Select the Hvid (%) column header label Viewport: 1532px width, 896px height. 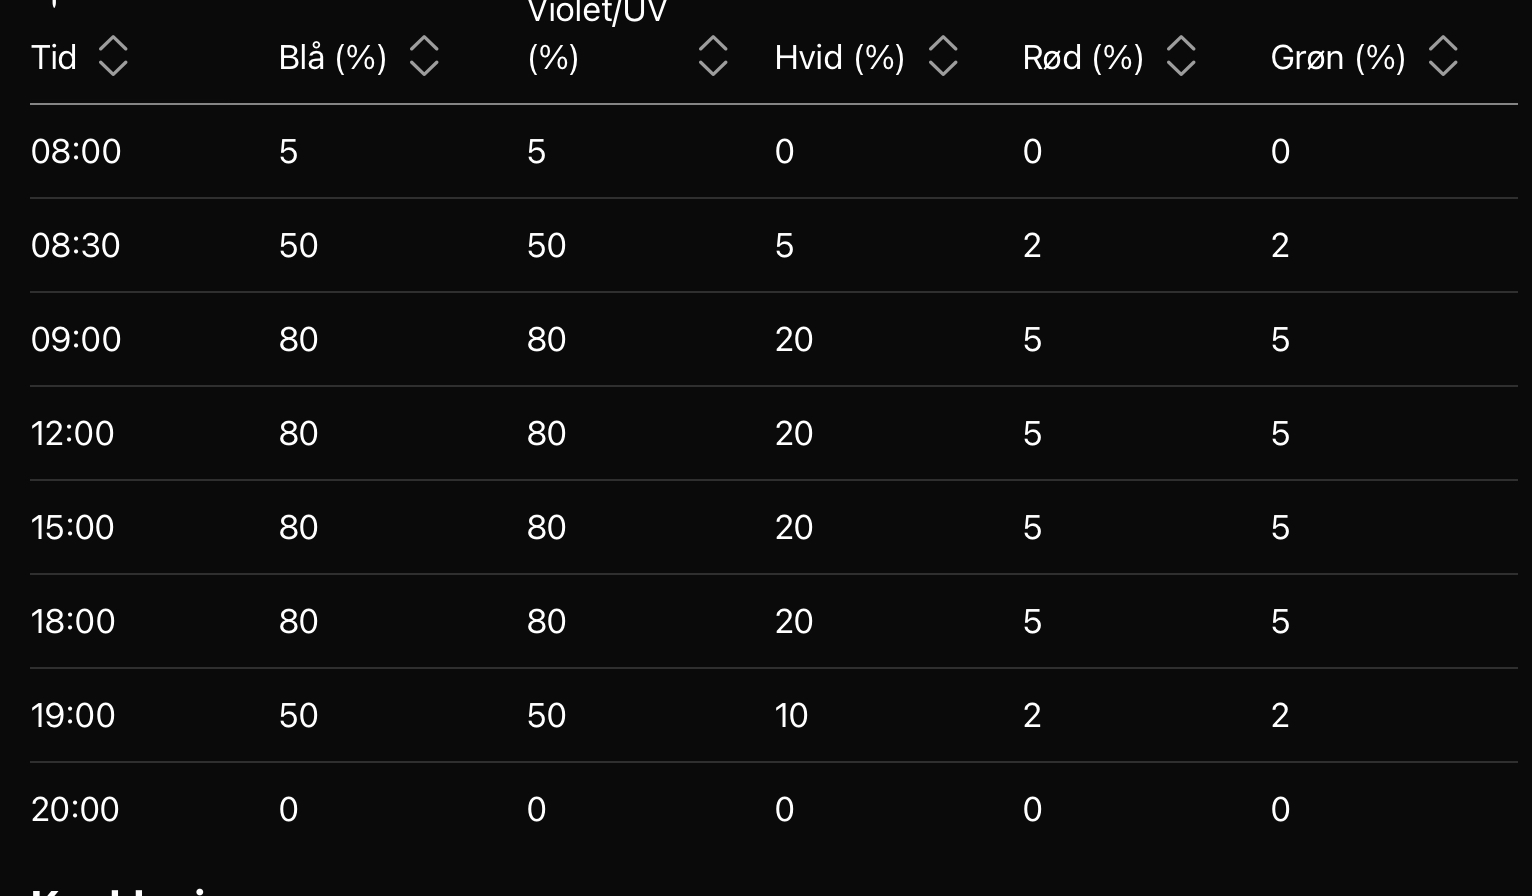click(839, 57)
